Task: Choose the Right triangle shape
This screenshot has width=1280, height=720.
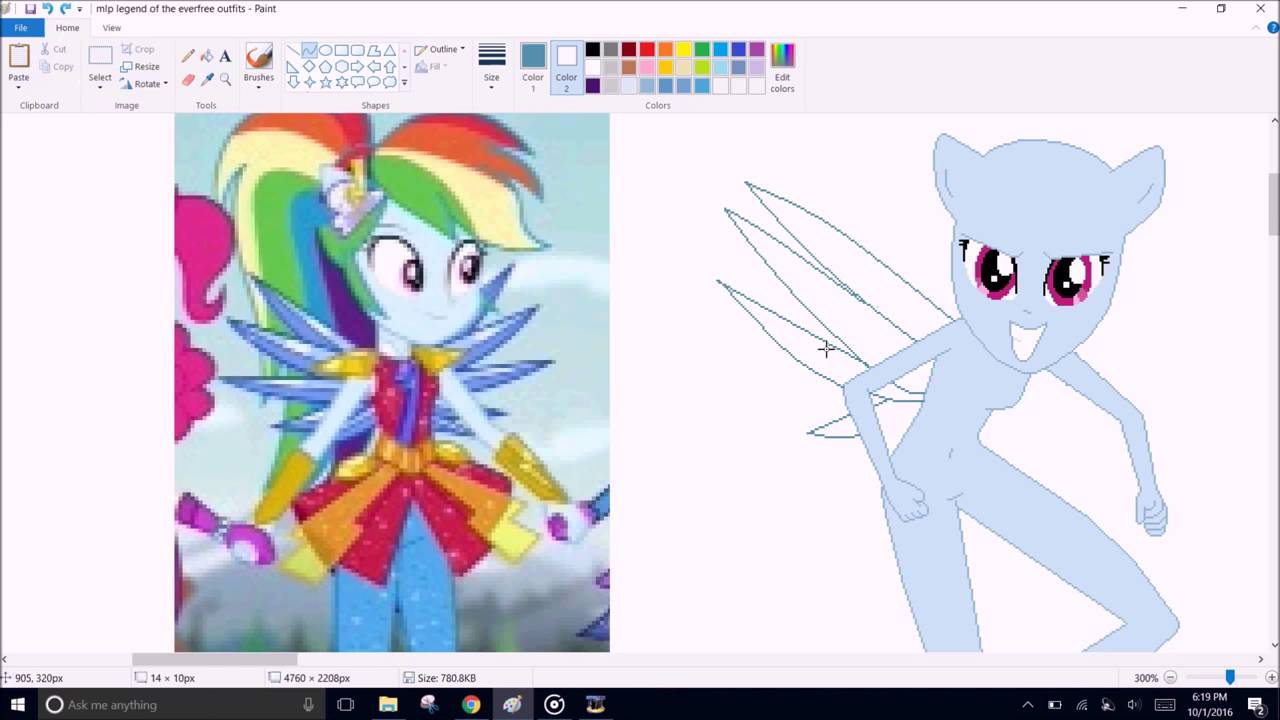Action: (x=293, y=66)
